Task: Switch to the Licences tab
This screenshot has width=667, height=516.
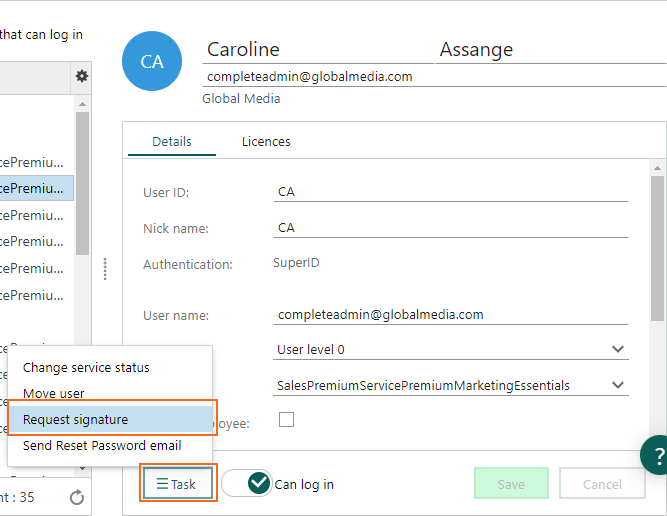Action: point(266,142)
